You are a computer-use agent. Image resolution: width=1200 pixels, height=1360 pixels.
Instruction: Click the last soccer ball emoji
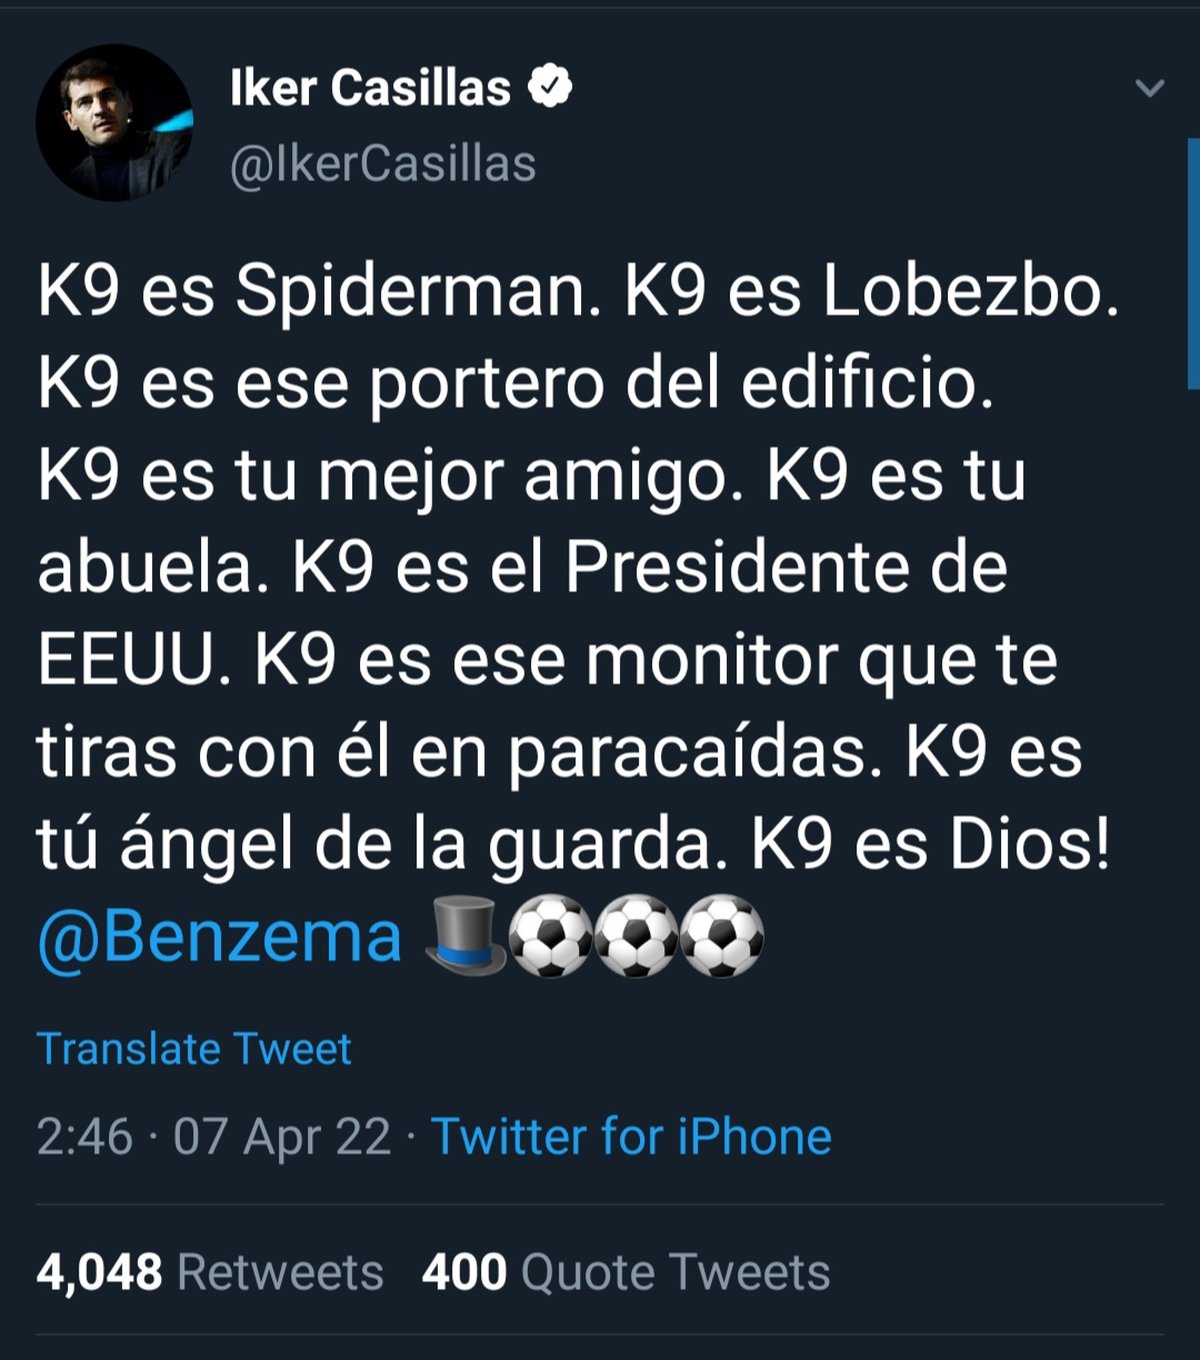tap(722, 936)
